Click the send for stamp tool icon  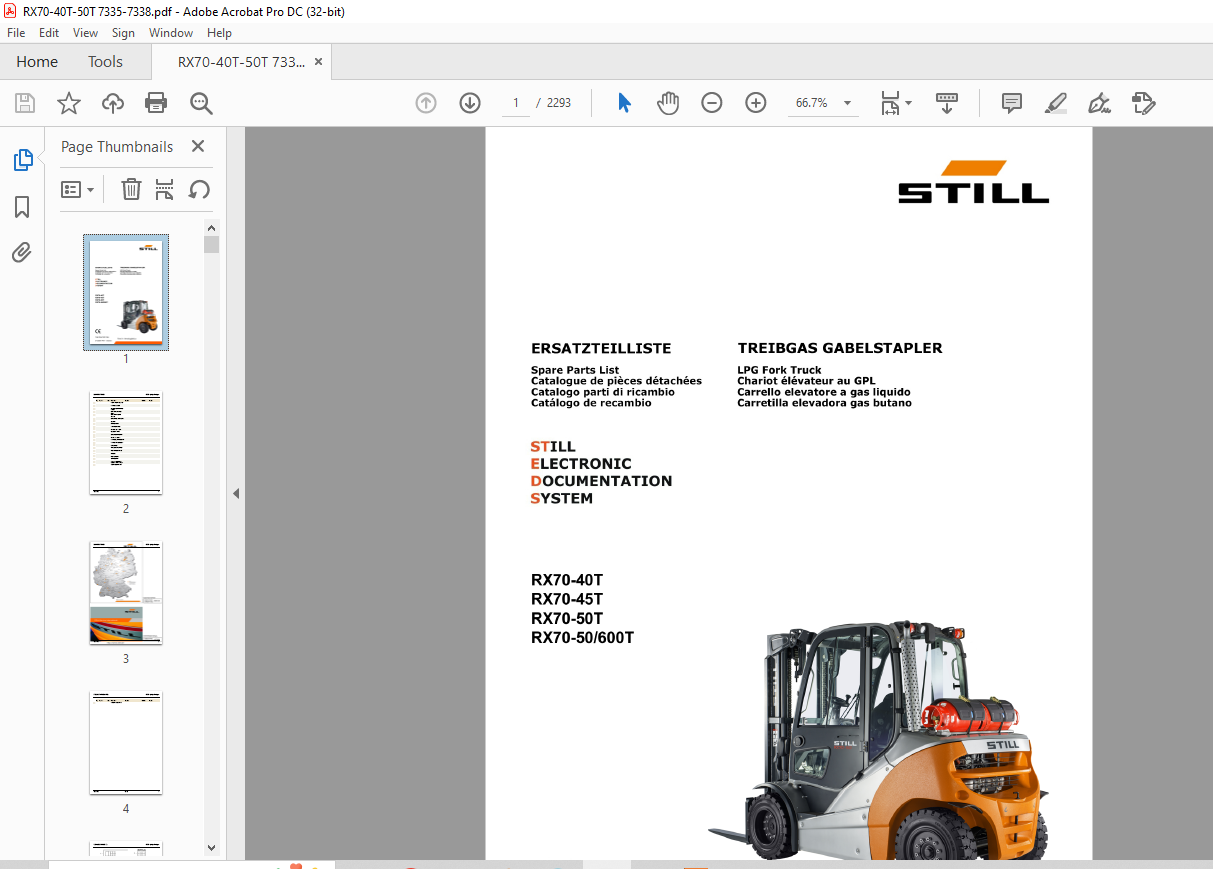click(1143, 103)
